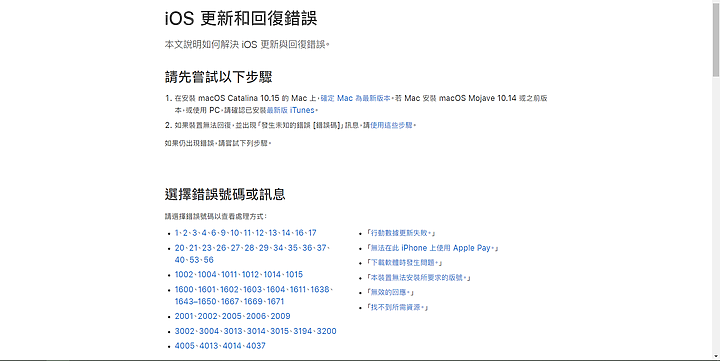Select error code 4013 link

coord(209,346)
